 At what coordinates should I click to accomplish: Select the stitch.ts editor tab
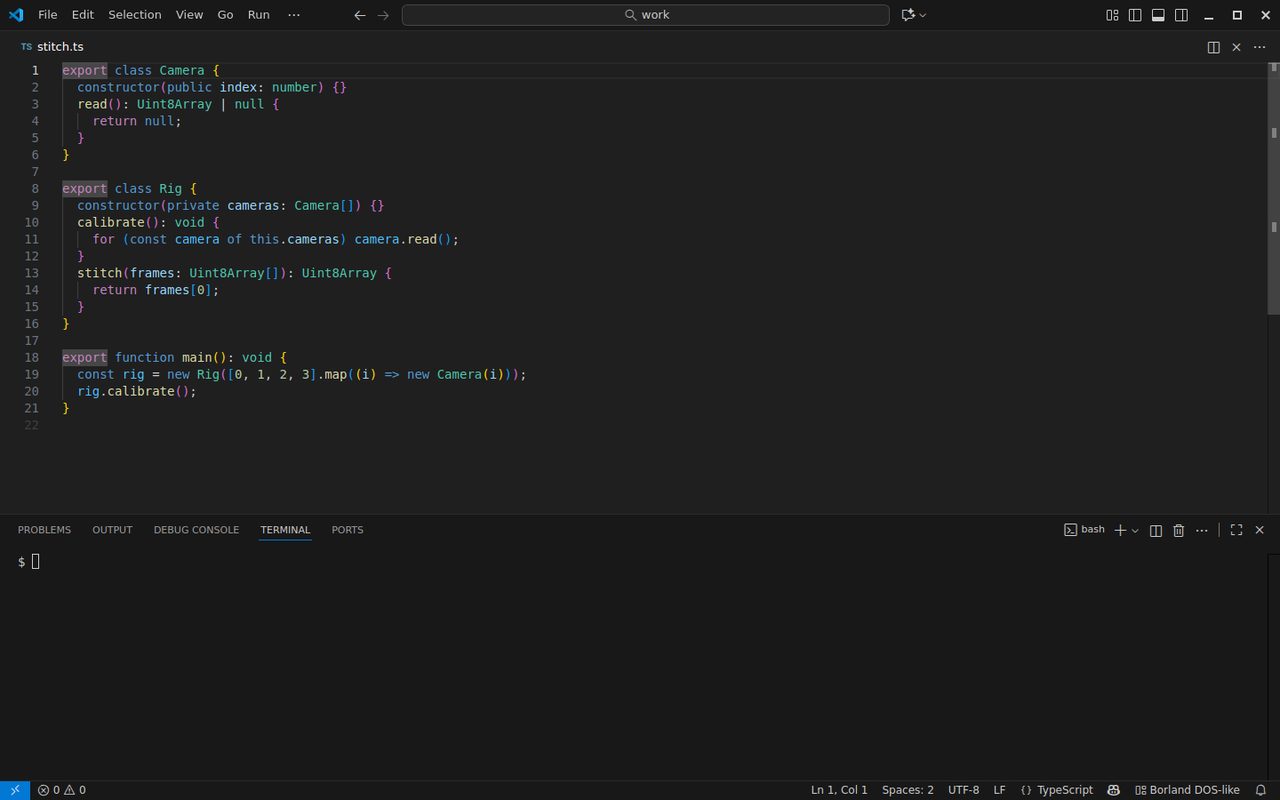point(52,47)
